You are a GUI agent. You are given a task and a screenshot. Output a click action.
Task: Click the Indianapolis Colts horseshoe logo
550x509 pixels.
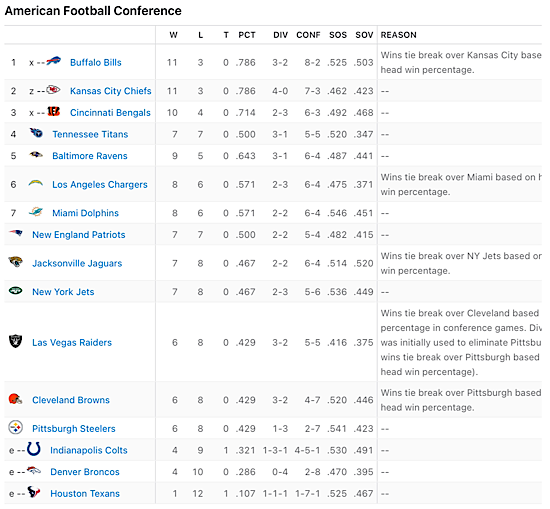coord(34,449)
